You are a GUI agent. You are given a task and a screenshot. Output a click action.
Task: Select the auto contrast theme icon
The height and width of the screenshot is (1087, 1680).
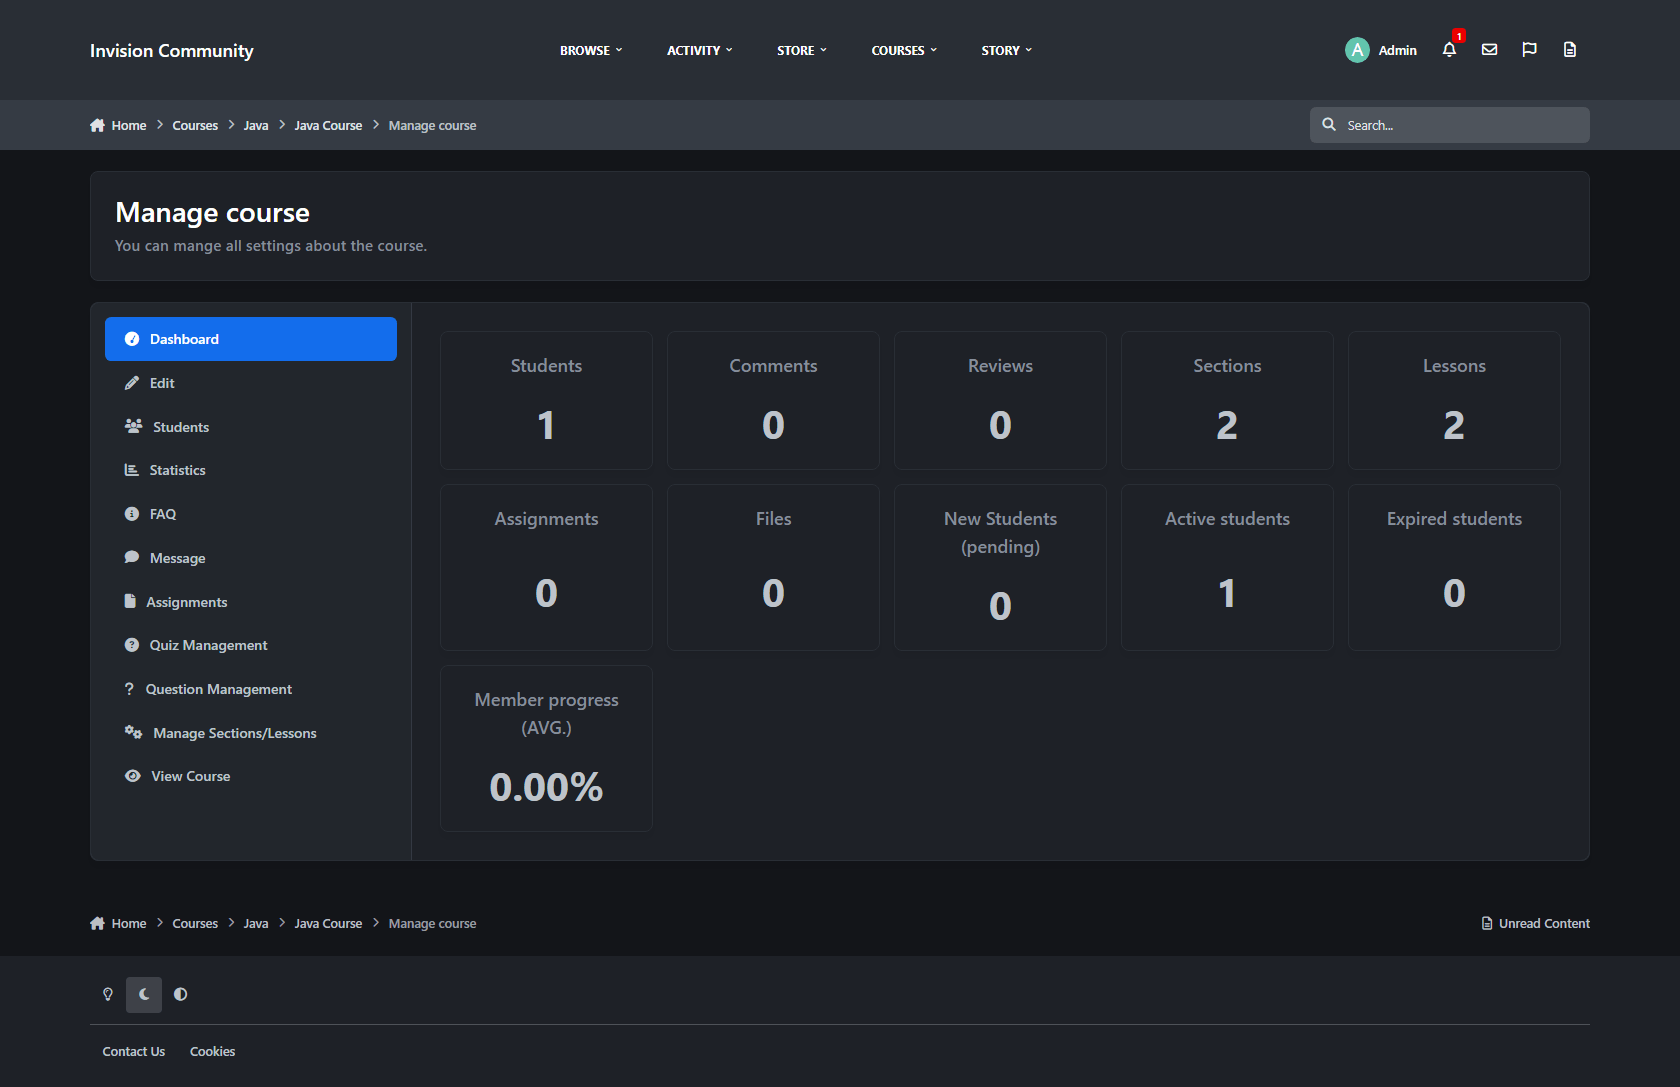tap(180, 994)
